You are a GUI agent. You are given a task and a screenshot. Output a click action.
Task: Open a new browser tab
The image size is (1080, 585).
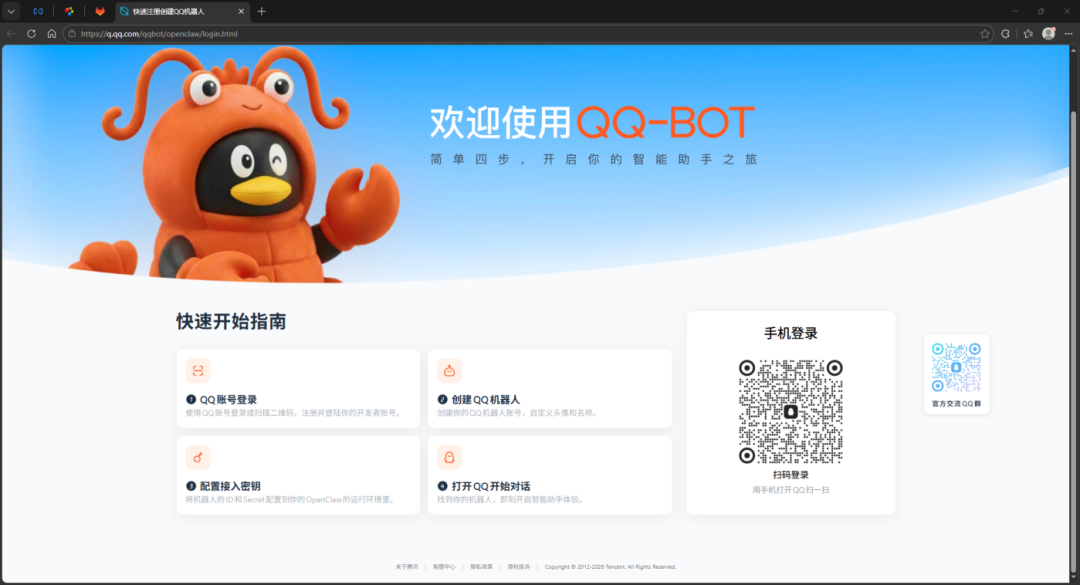(262, 12)
